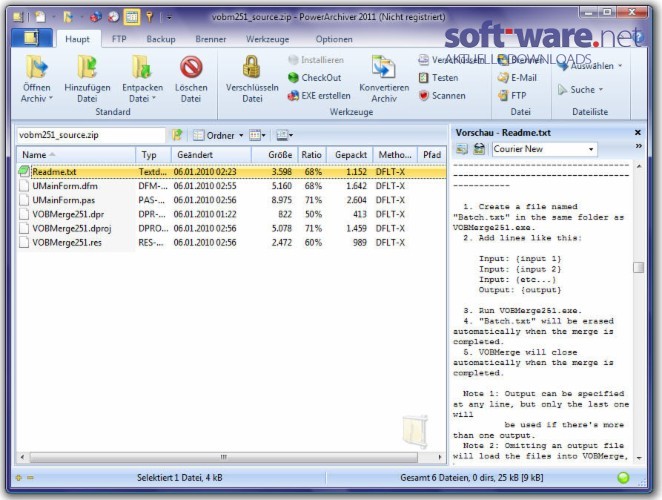662x500 pixels.
Task: Click the Testen checklist icon
Action: [423, 78]
